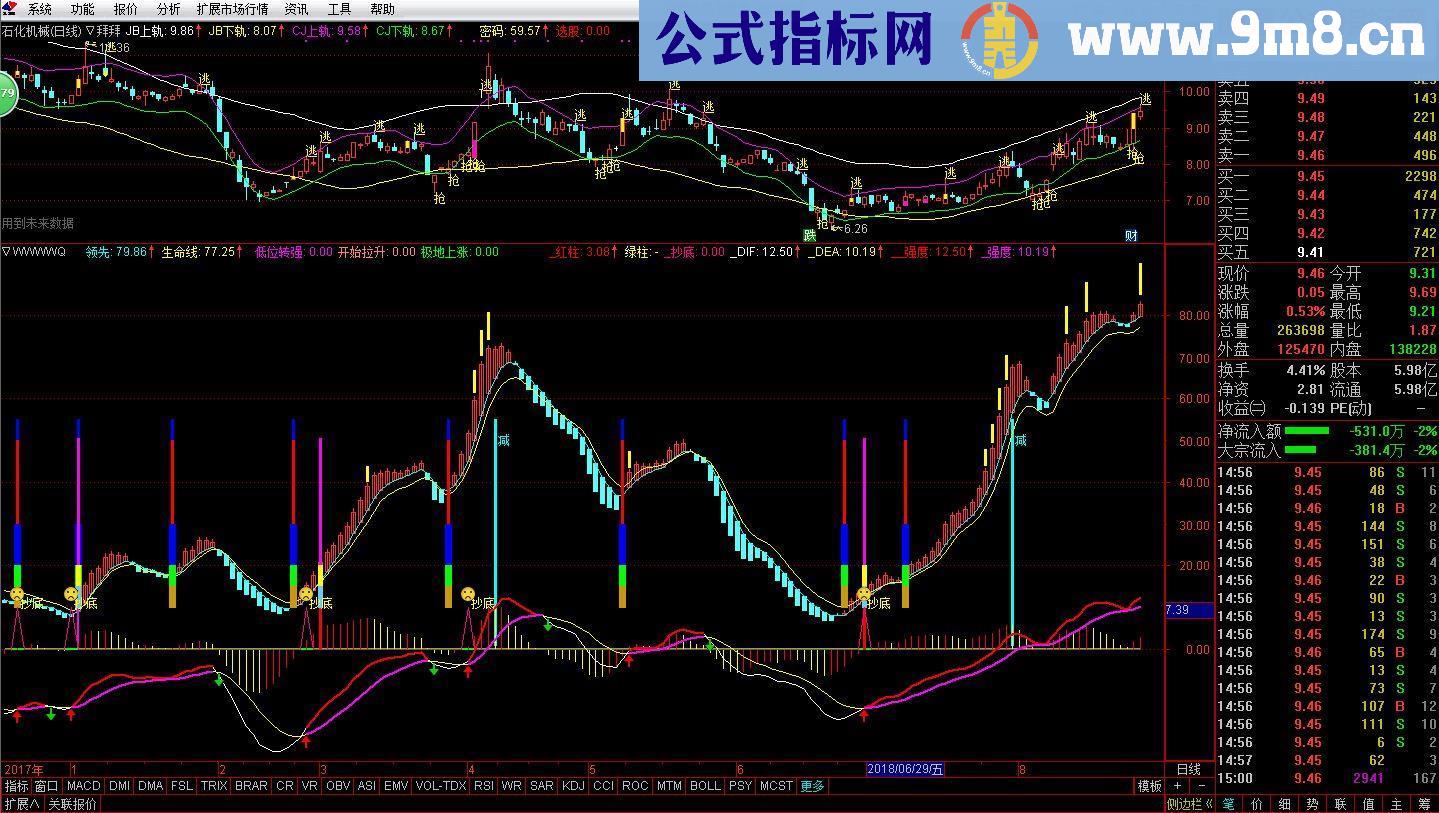1439x813 pixels.
Task: Click the 主 icon at bottom right
Action: pos(1396,803)
